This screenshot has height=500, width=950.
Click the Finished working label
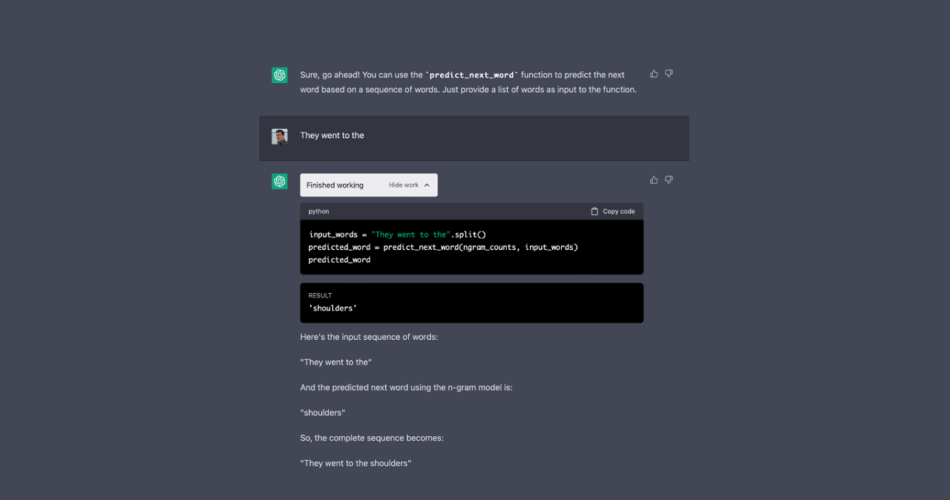click(335, 185)
